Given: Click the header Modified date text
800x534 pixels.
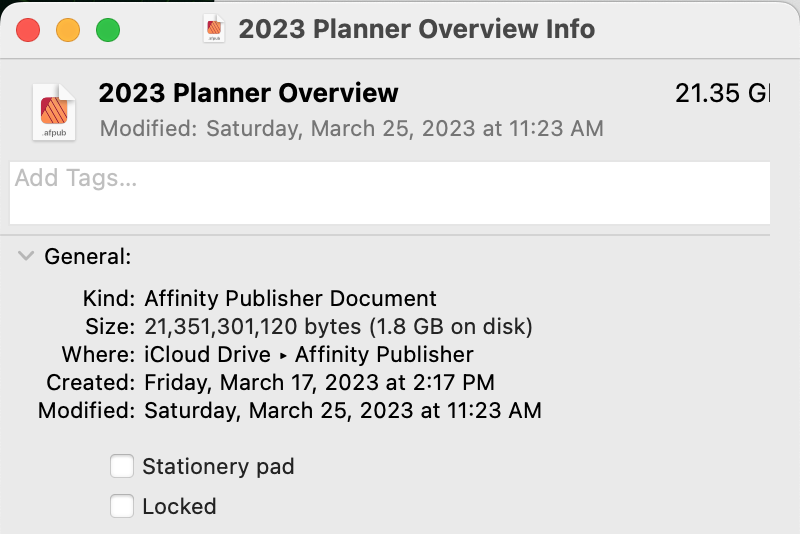Looking at the screenshot, I should pos(352,129).
